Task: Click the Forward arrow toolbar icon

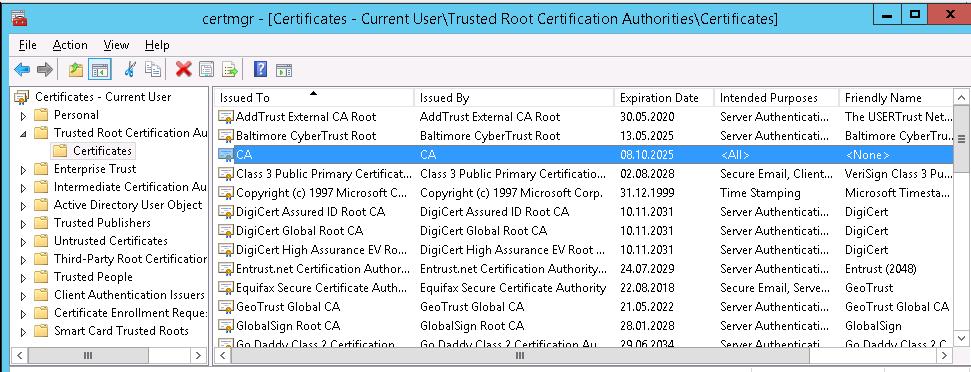Action: (x=45, y=70)
